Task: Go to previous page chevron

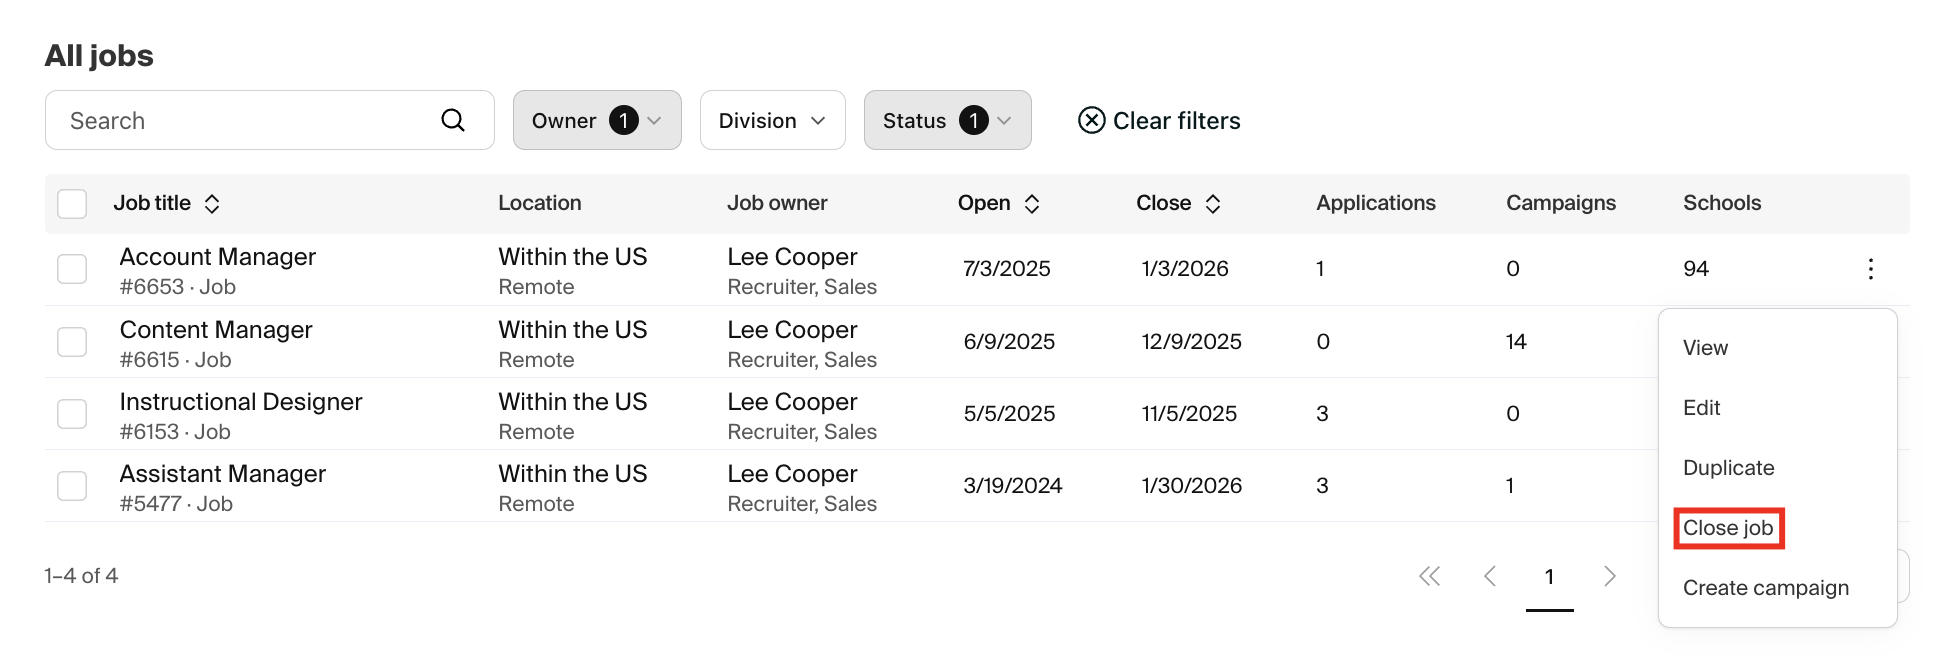Action: 1490,576
